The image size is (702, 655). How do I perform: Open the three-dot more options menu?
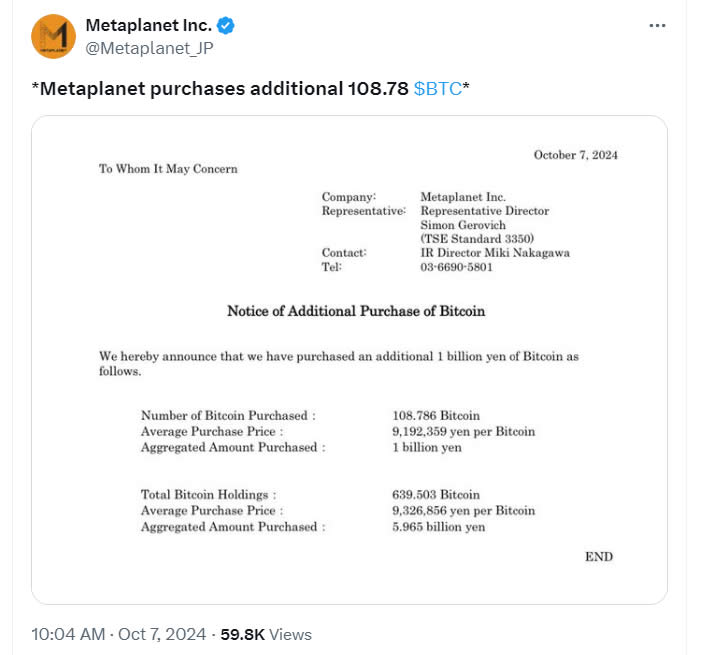[x=657, y=26]
